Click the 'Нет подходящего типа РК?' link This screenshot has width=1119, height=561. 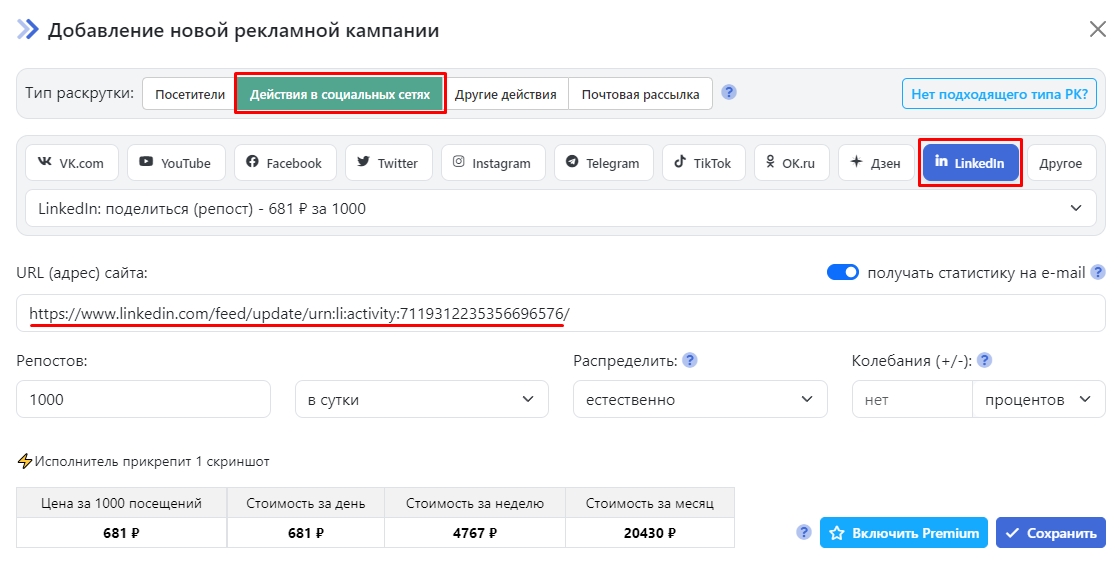click(999, 94)
